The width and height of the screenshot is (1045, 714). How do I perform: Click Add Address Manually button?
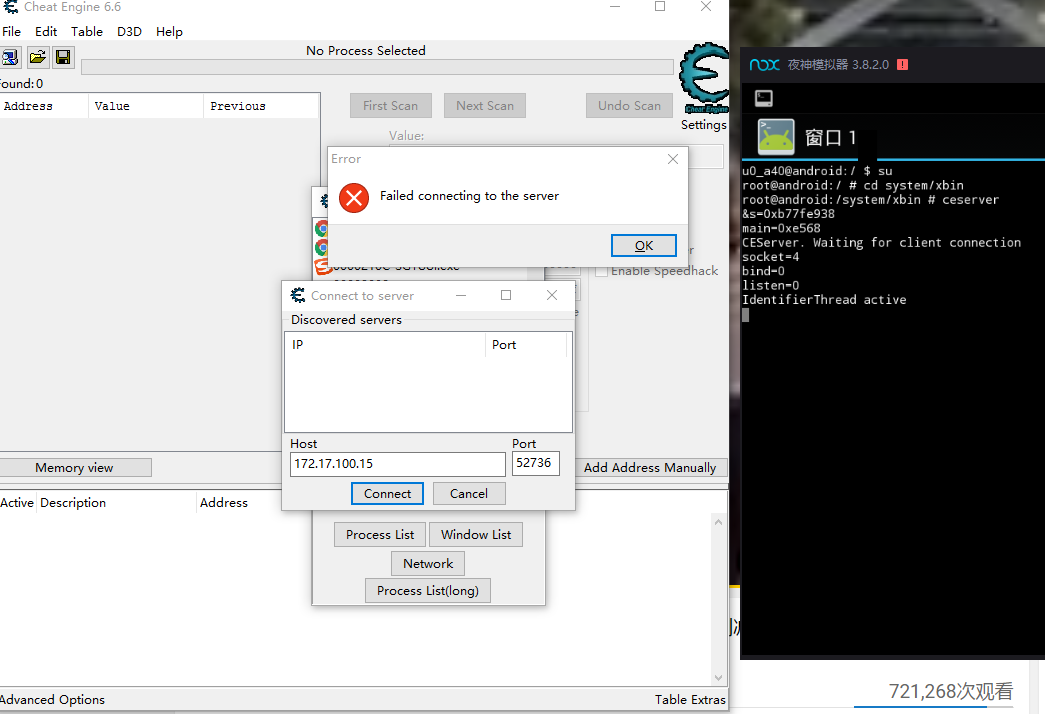(x=650, y=467)
